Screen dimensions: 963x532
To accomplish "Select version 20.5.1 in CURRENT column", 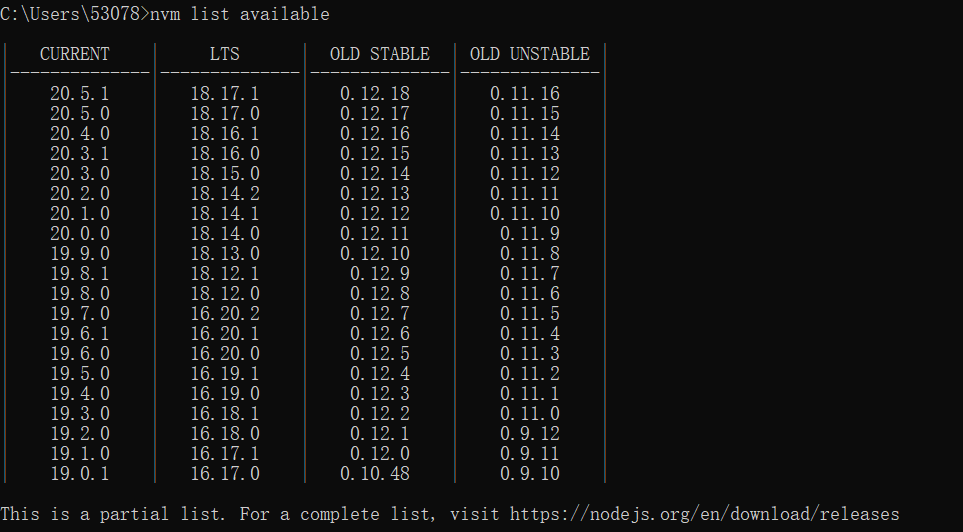I will click(x=80, y=94).
